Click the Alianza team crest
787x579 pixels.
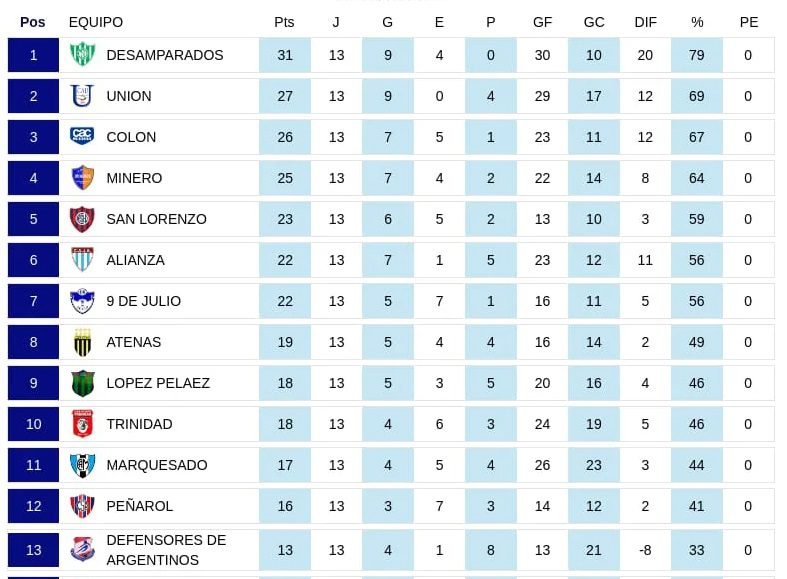pos(82,260)
